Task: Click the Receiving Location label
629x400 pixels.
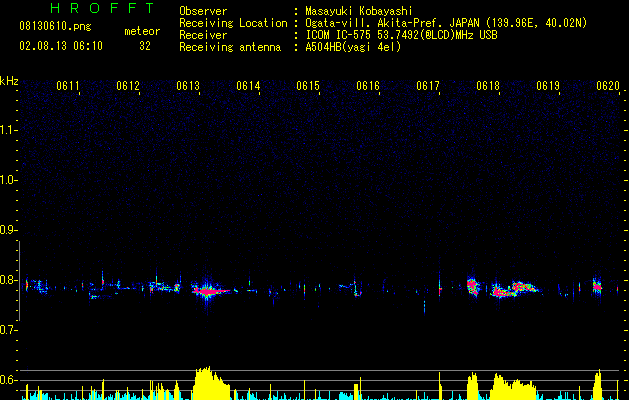Action: coord(233,23)
